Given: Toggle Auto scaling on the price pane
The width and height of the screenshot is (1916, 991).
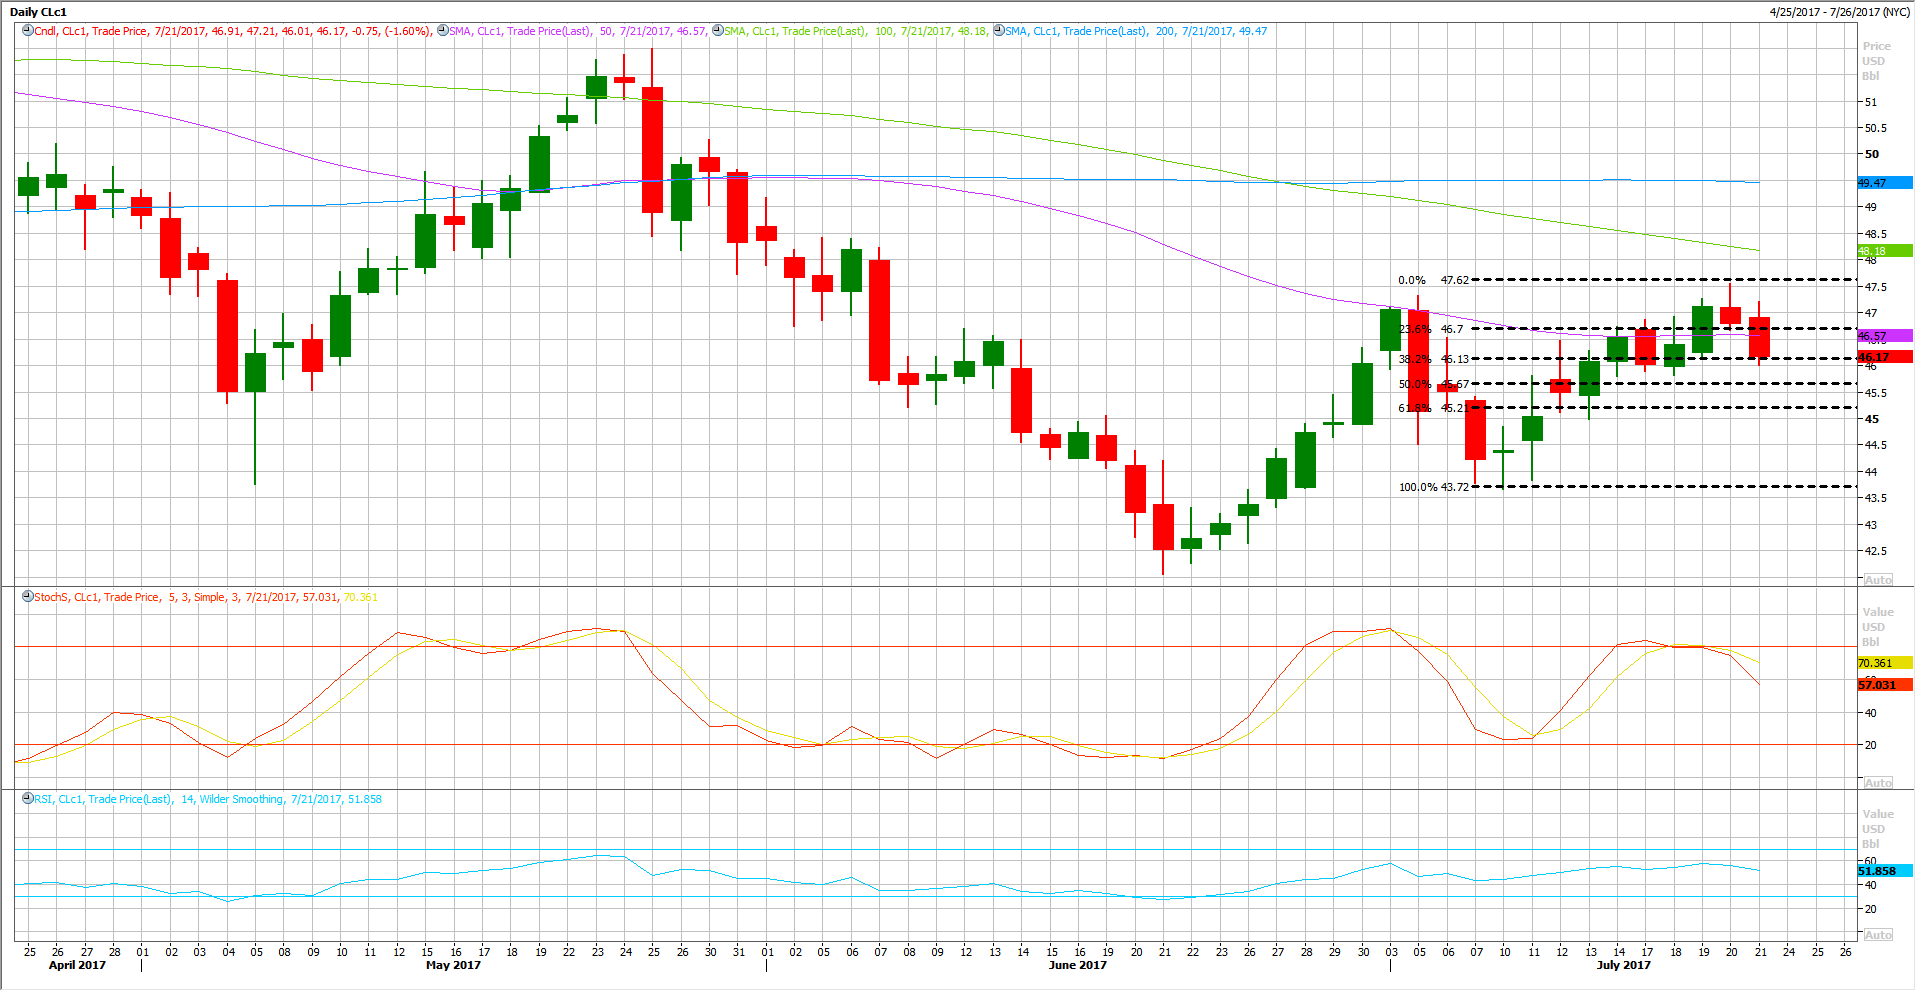Looking at the screenshot, I should (x=1877, y=580).
